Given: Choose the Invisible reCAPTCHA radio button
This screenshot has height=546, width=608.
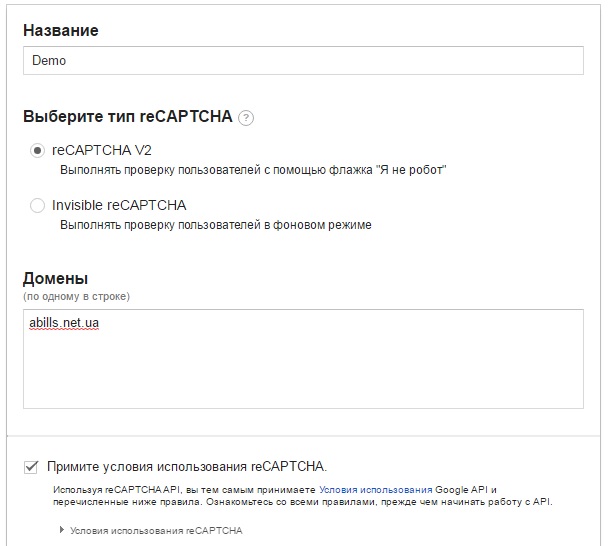Looking at the screenshot, I should [x=37, y=205].
